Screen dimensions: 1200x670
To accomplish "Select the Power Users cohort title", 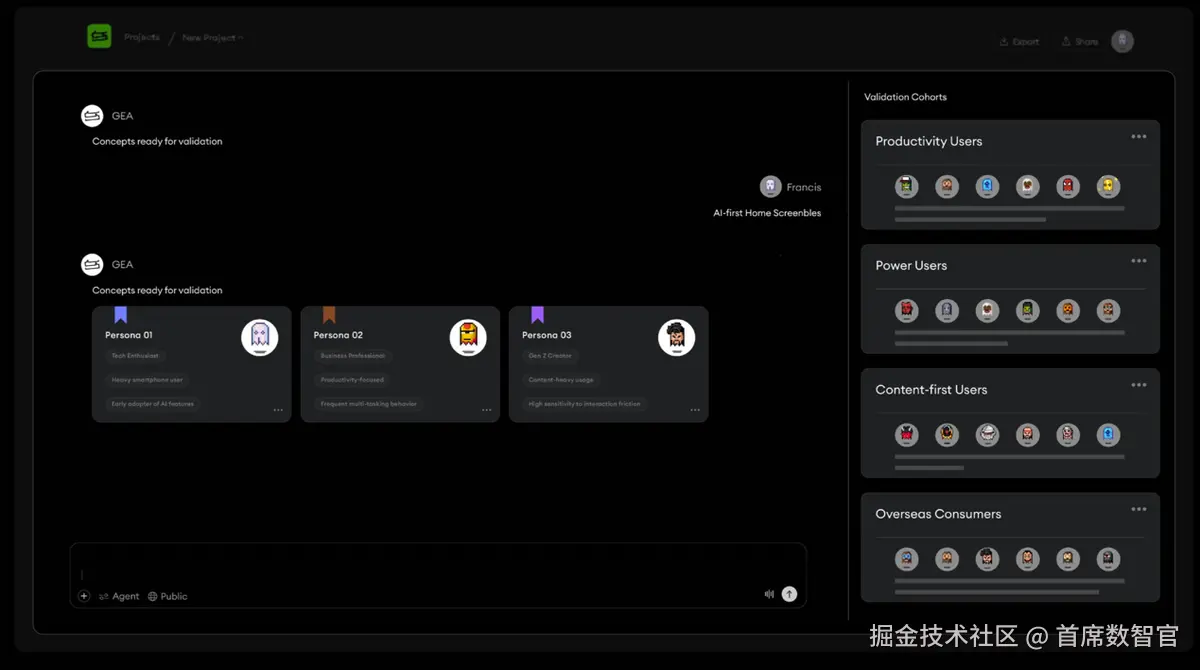I will point(911,265).
